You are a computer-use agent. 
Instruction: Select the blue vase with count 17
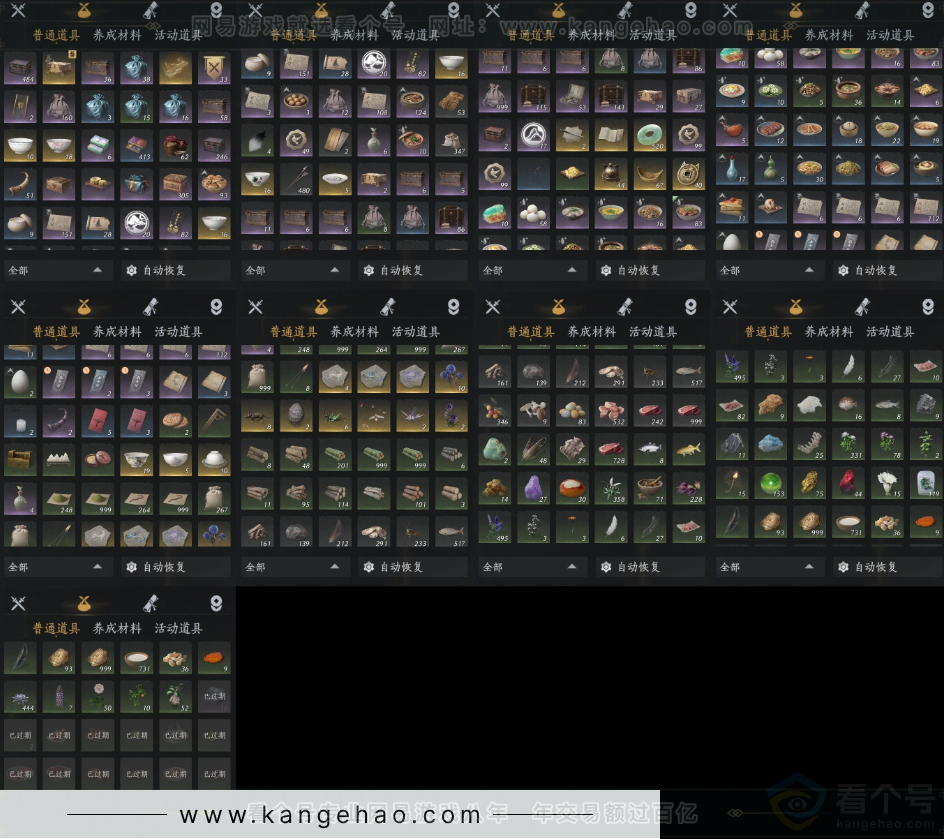tap(732, 169)
